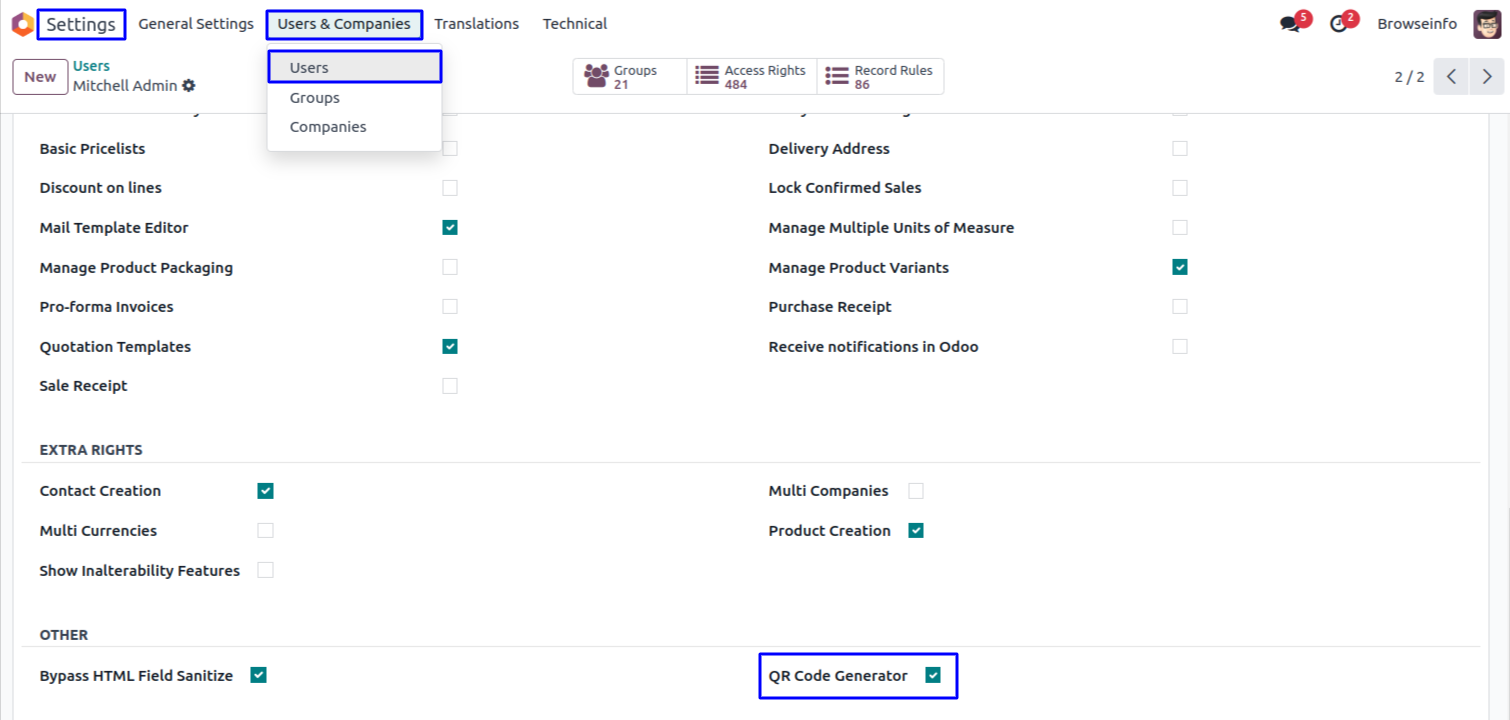Click the user avatar picture
Screen dimensions: 1510x720
1487,24
